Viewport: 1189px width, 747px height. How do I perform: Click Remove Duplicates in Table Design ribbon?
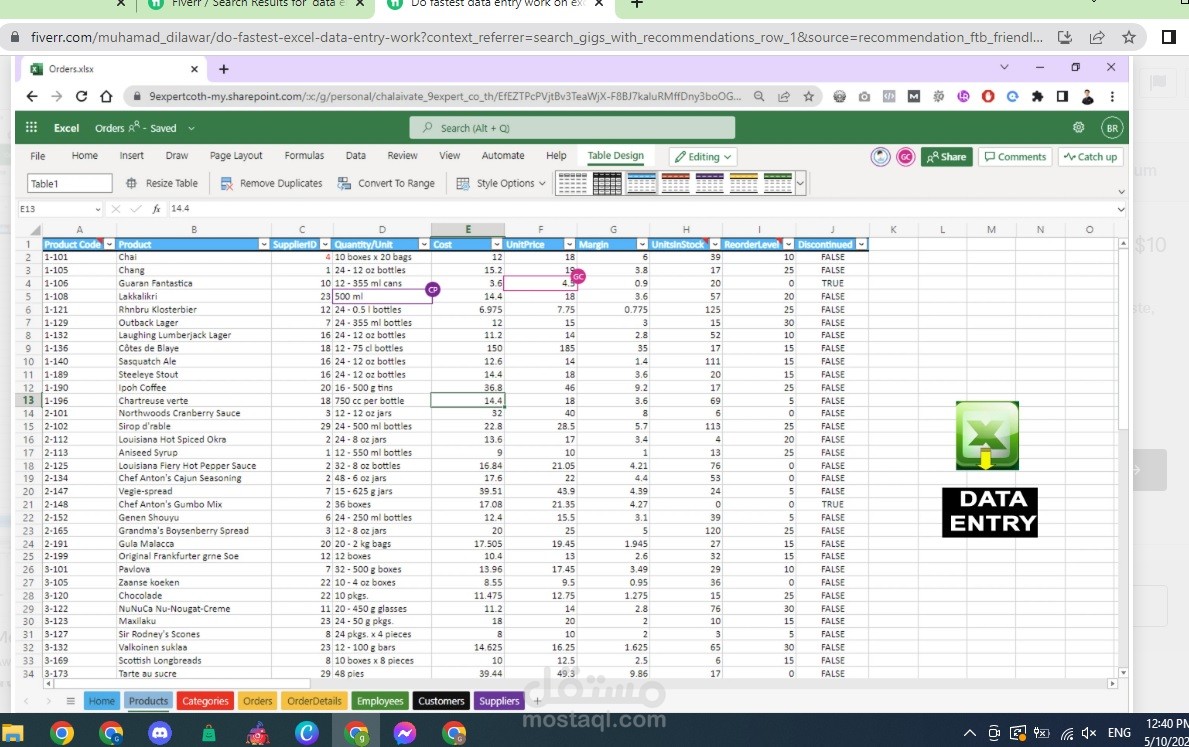click(271, 184)
